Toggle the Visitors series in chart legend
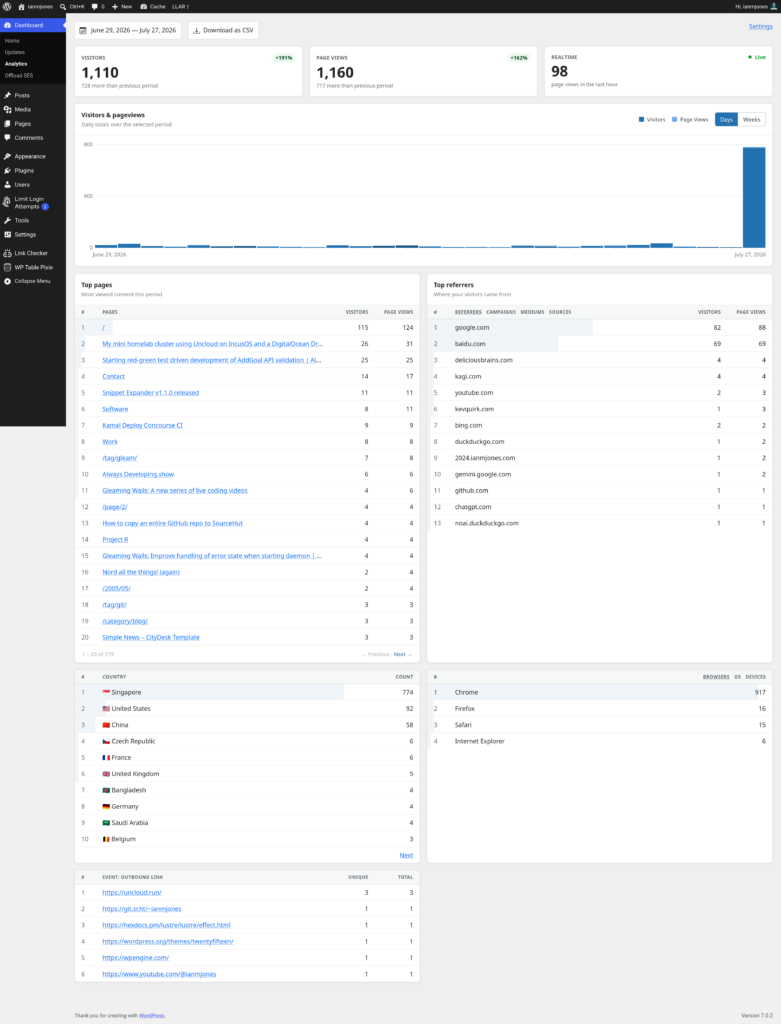The image size is (781, 1024). click(x=652, y=120)
